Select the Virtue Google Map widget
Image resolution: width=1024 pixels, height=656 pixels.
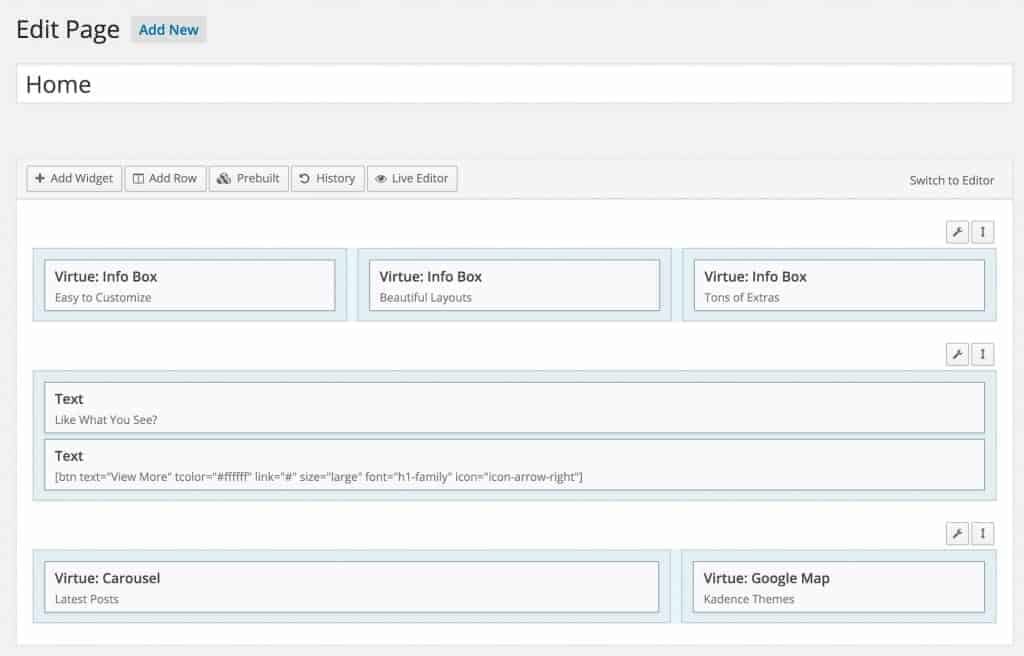coord(839,587)
